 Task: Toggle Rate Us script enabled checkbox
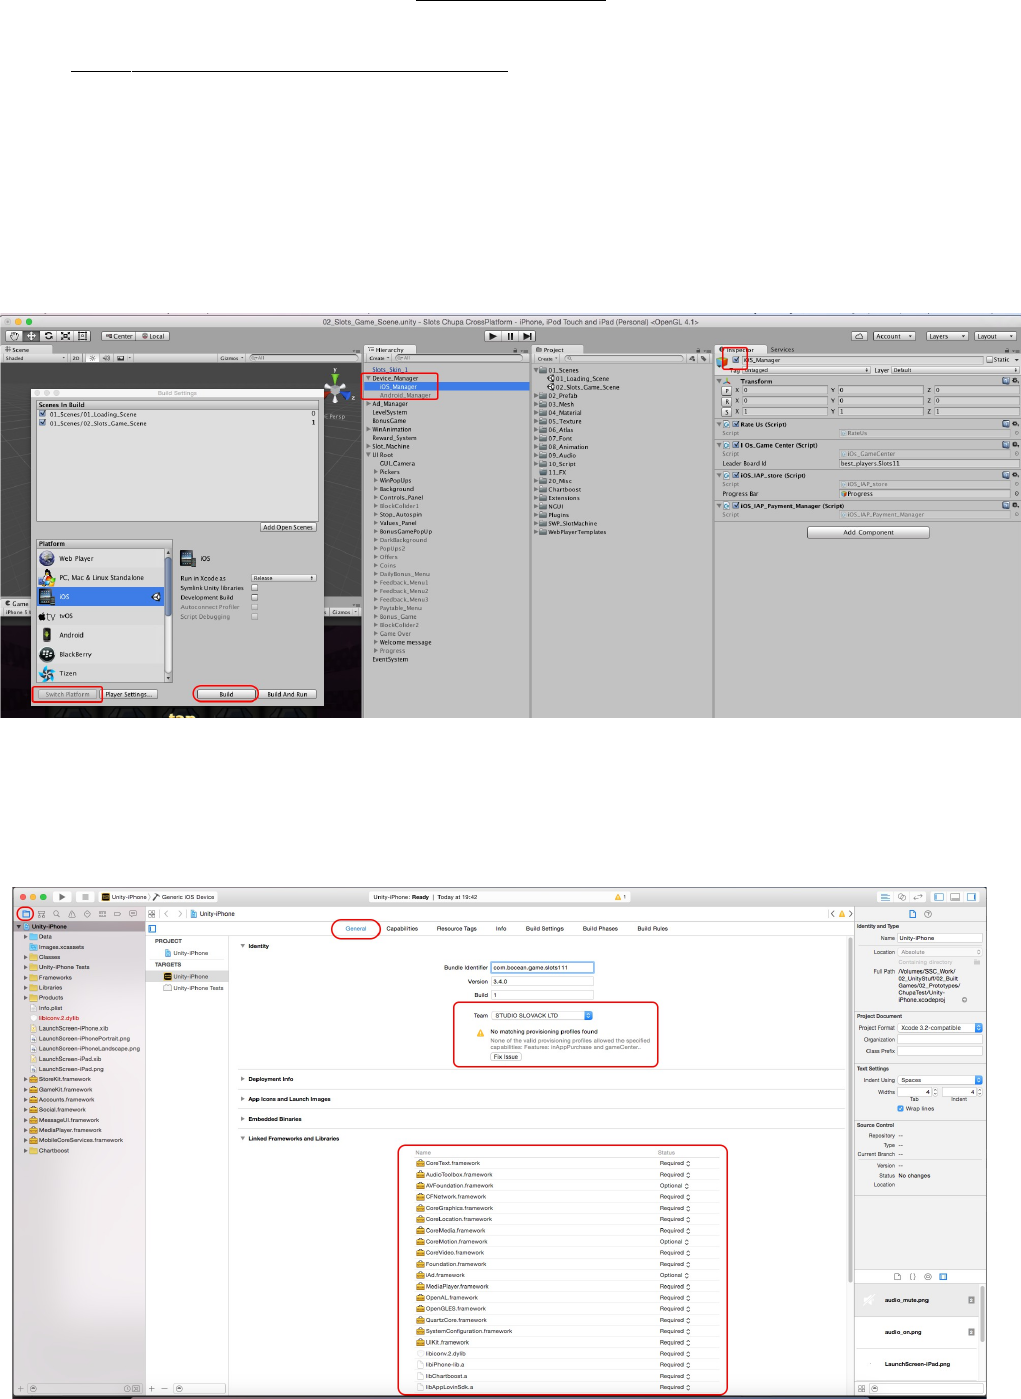[735, 424]
